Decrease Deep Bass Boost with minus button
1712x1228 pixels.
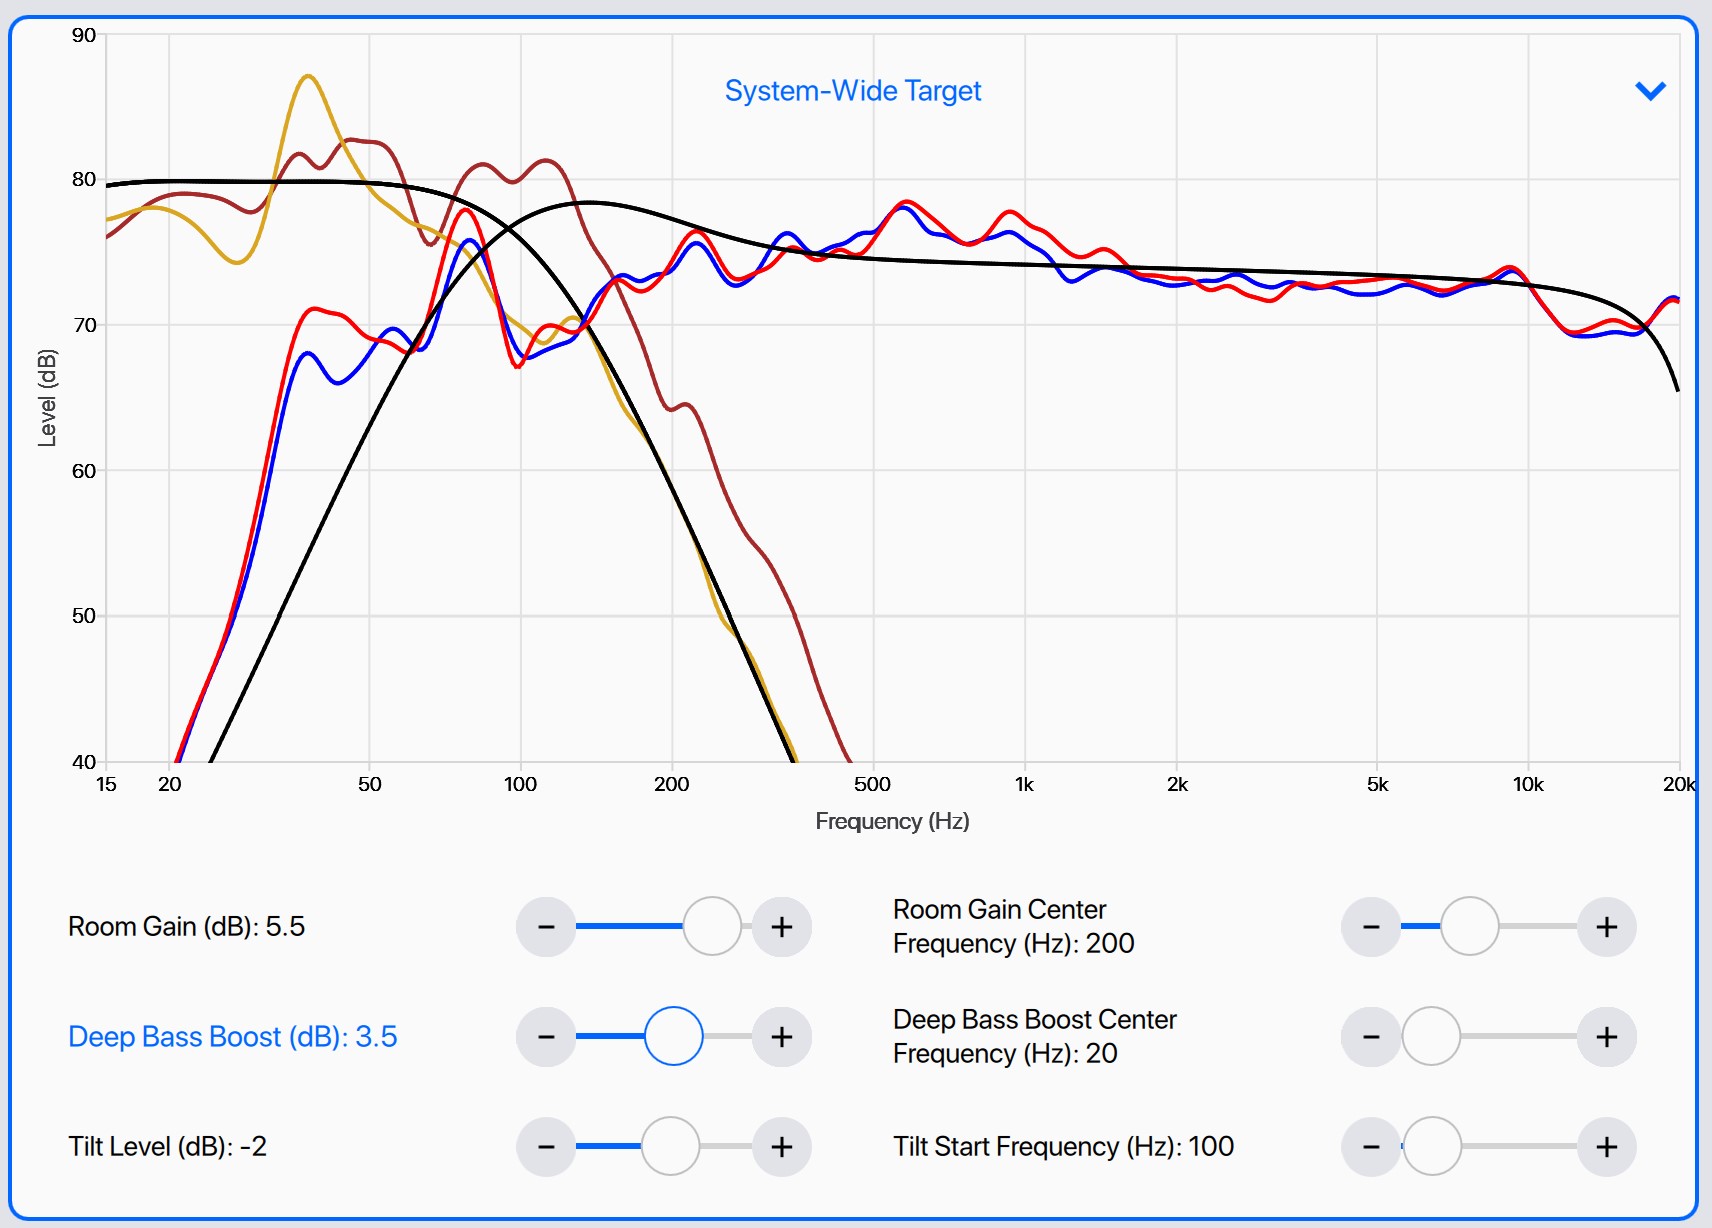(546, 1037)
